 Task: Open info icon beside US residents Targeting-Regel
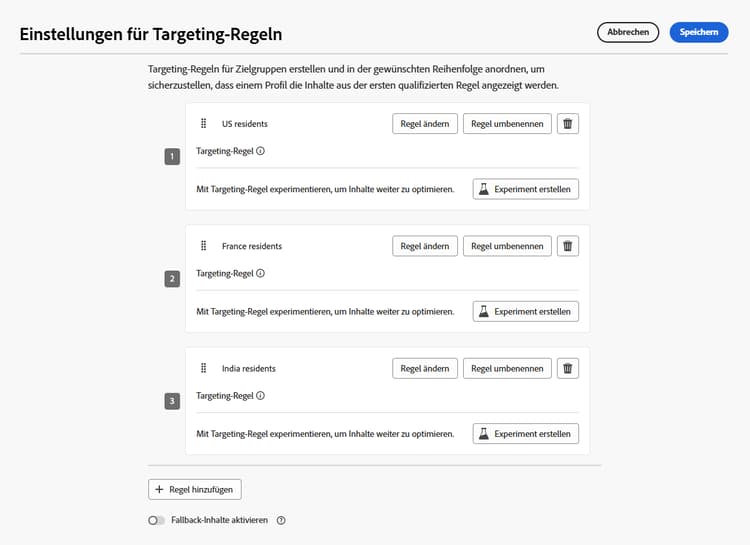[260, 151]
